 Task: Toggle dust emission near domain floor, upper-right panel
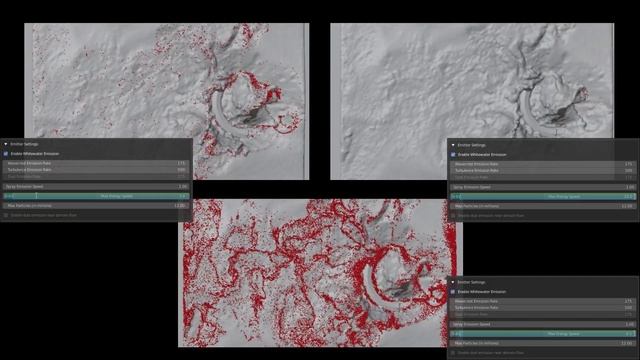[x=453, y=216]
